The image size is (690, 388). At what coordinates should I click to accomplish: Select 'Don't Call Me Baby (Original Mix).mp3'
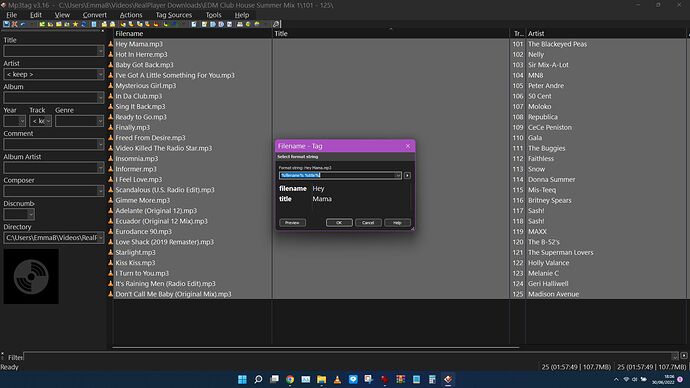(x=173, y=294)
